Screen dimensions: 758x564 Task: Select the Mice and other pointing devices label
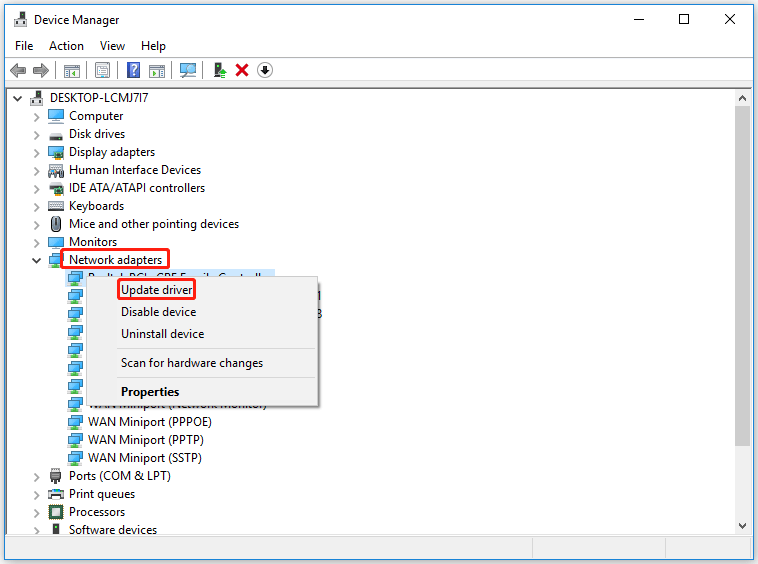point(154,224)
